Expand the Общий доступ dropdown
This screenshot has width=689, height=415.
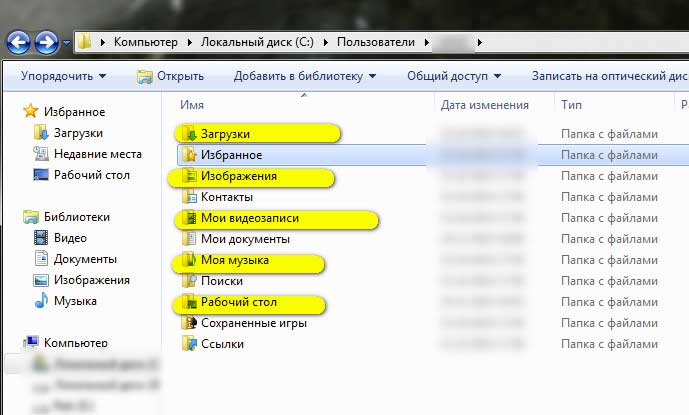coord(452,76)
